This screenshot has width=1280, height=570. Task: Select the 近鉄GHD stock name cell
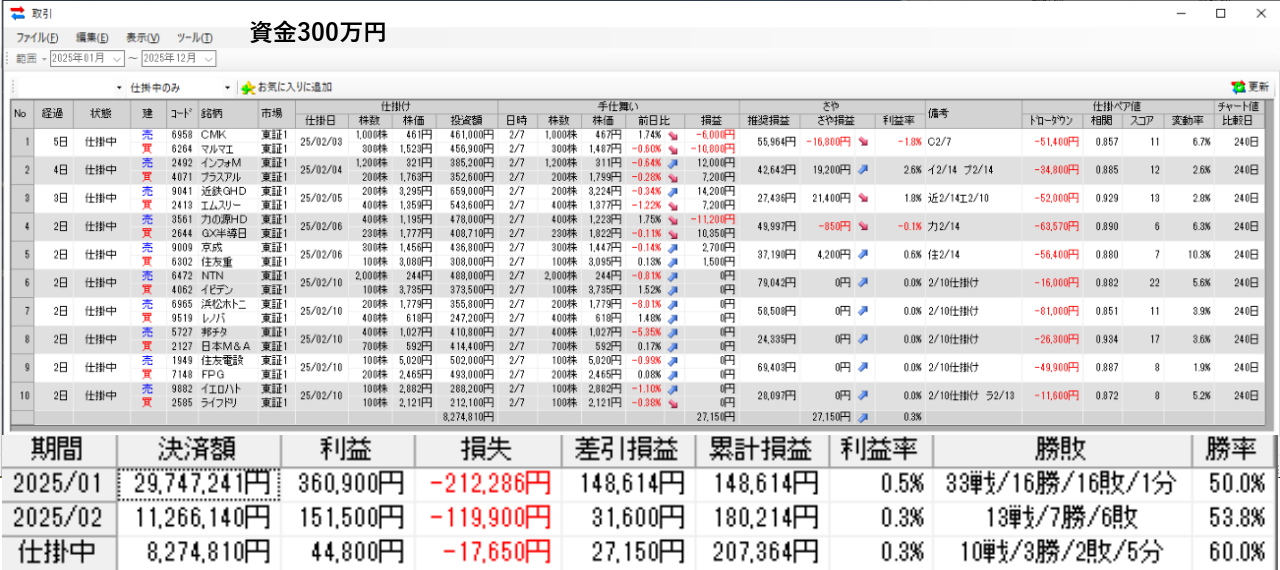[x=225, y=190]
